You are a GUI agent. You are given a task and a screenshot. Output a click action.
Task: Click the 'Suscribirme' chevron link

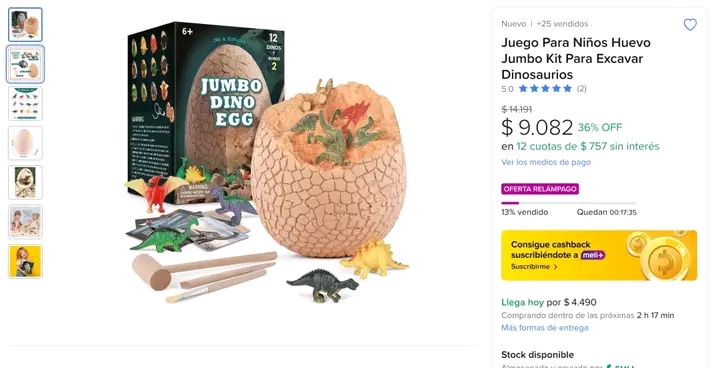[x=534, y=267]
